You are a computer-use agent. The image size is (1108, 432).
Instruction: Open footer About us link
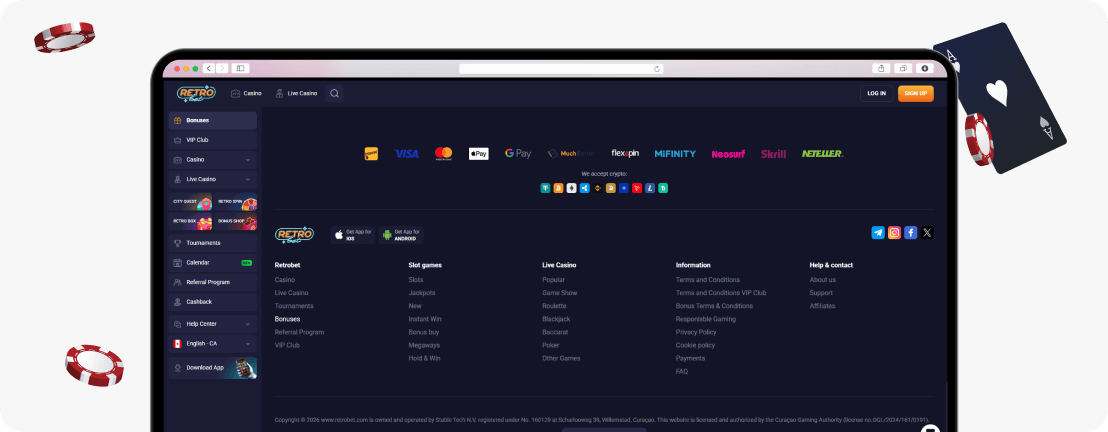(823, 280)
